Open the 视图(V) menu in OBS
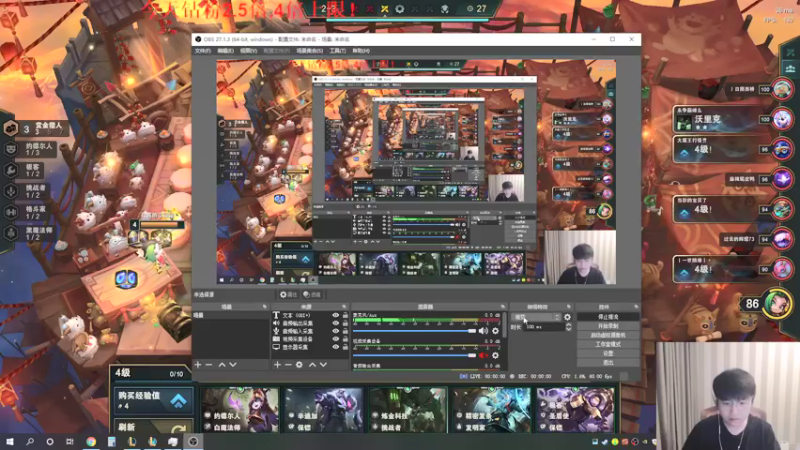 click(248, 51)
